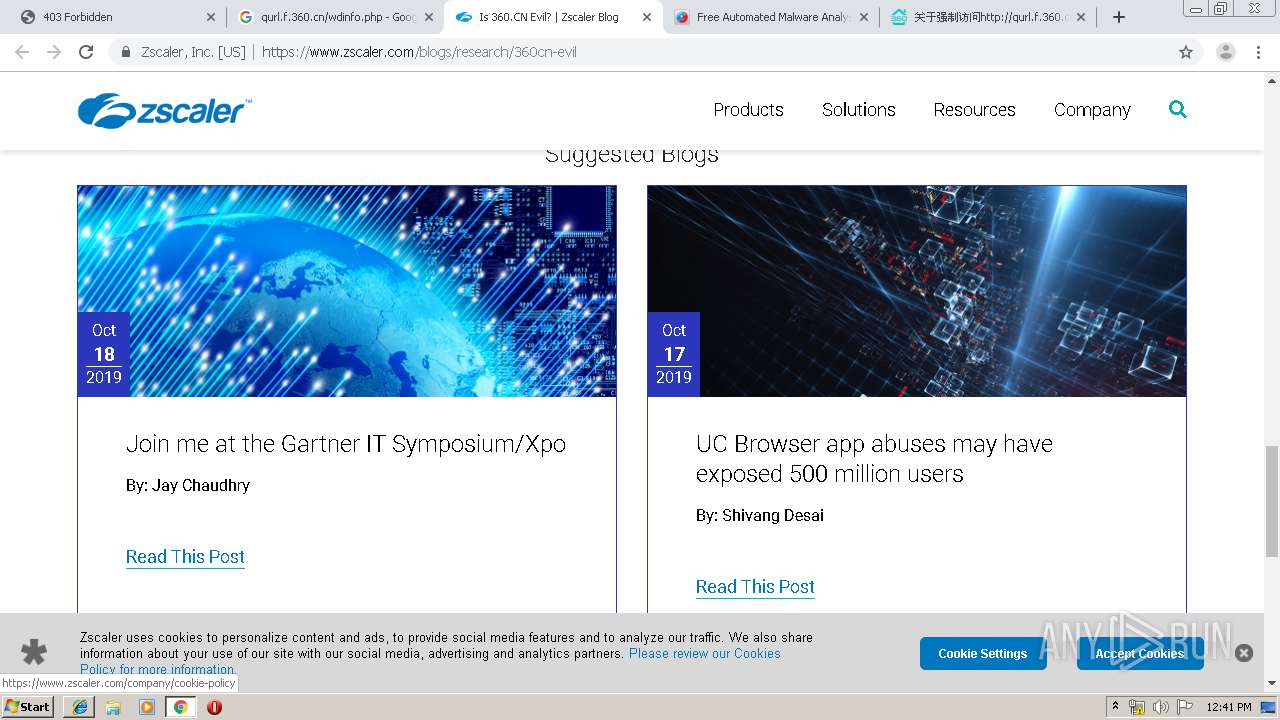Reload the page with the refresh icon
This screenshot has width=1280, height=720.
click(x=86, y=52)
